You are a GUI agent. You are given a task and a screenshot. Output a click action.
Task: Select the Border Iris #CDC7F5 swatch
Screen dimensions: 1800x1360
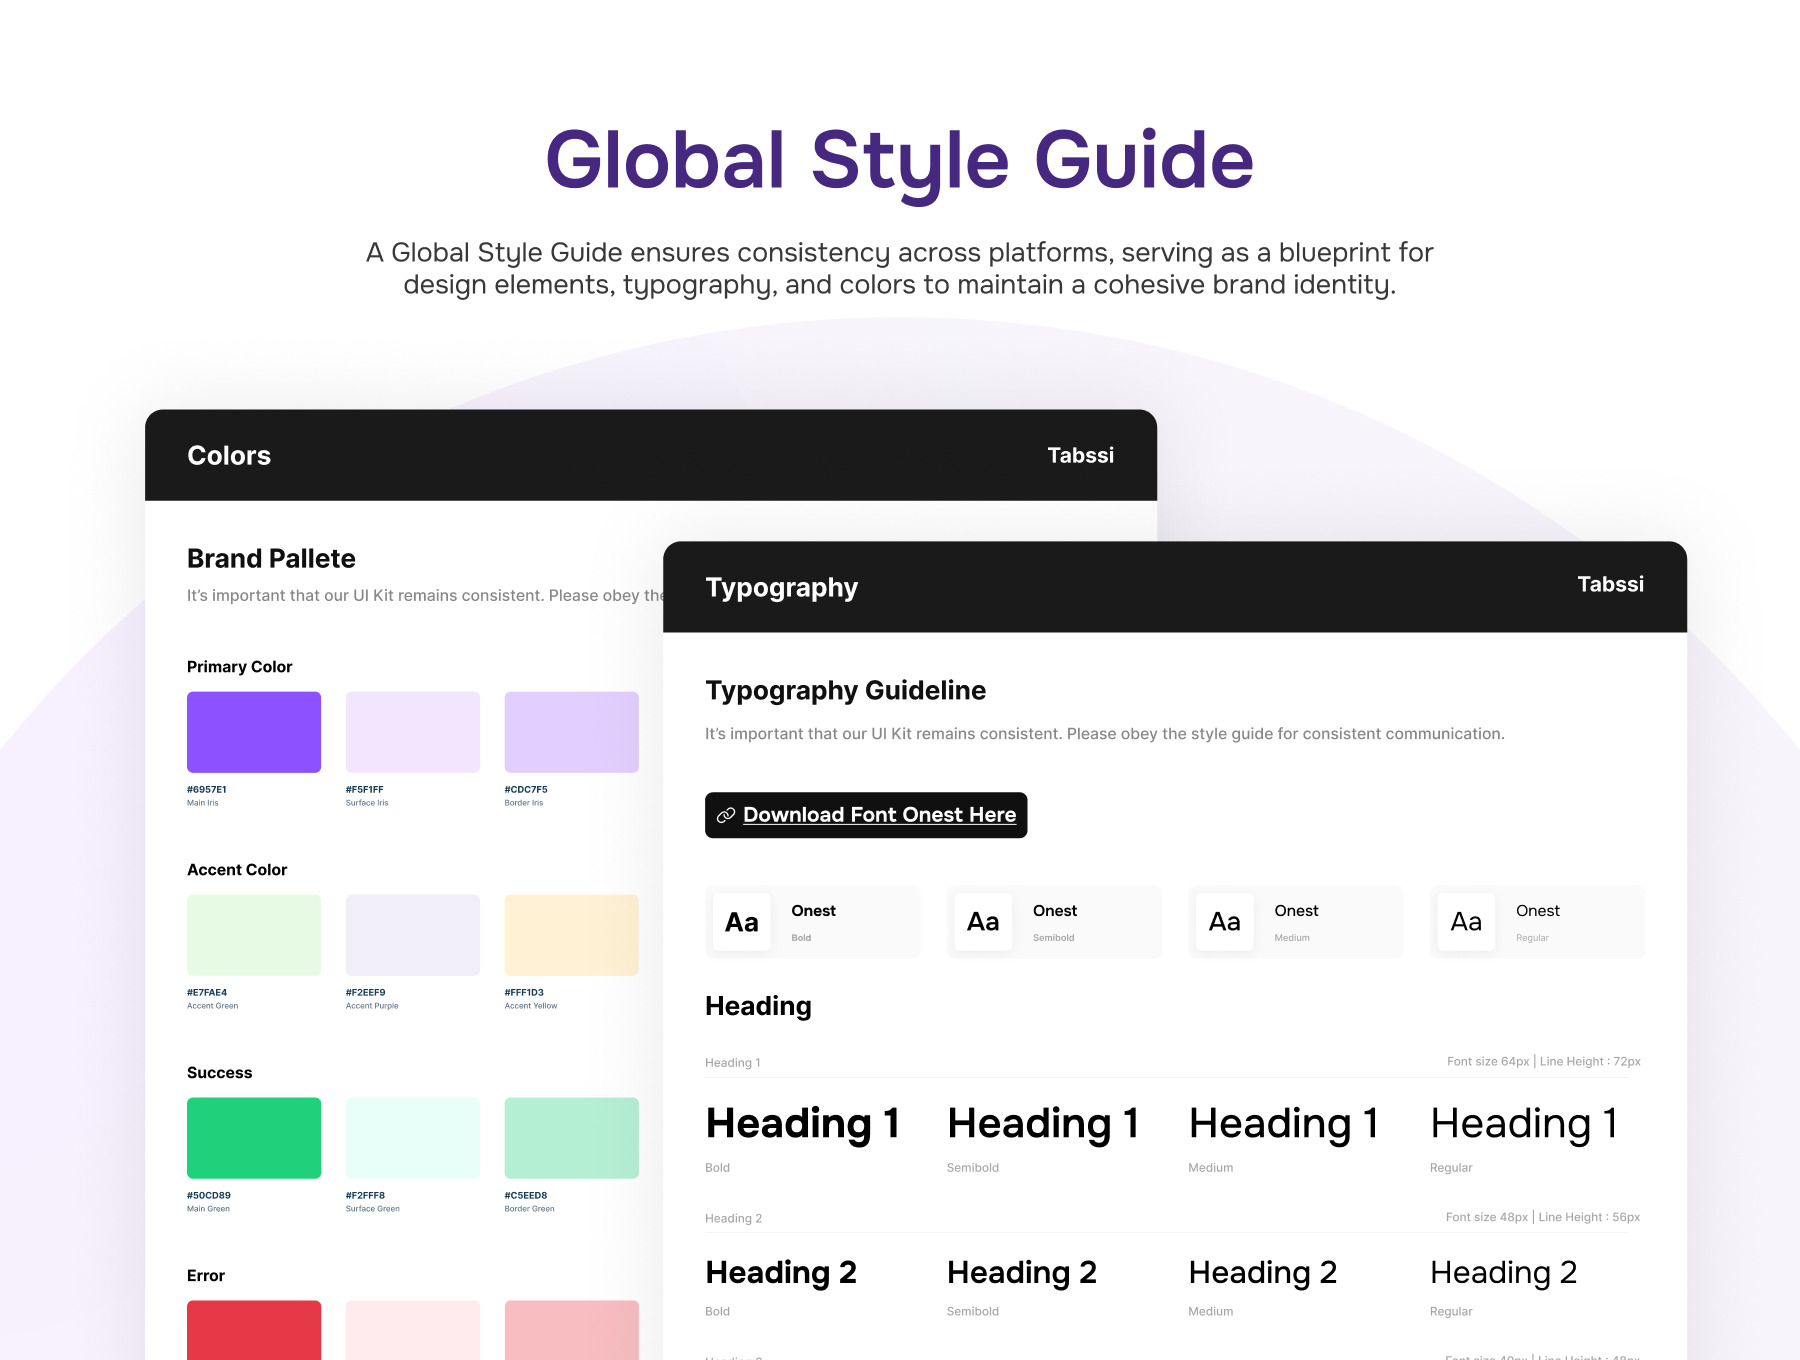pyautogui.click(x=572, y=732)
